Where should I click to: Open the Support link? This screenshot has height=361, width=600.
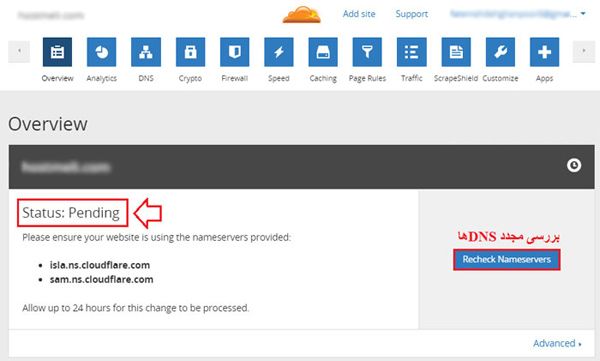(412, 14)
